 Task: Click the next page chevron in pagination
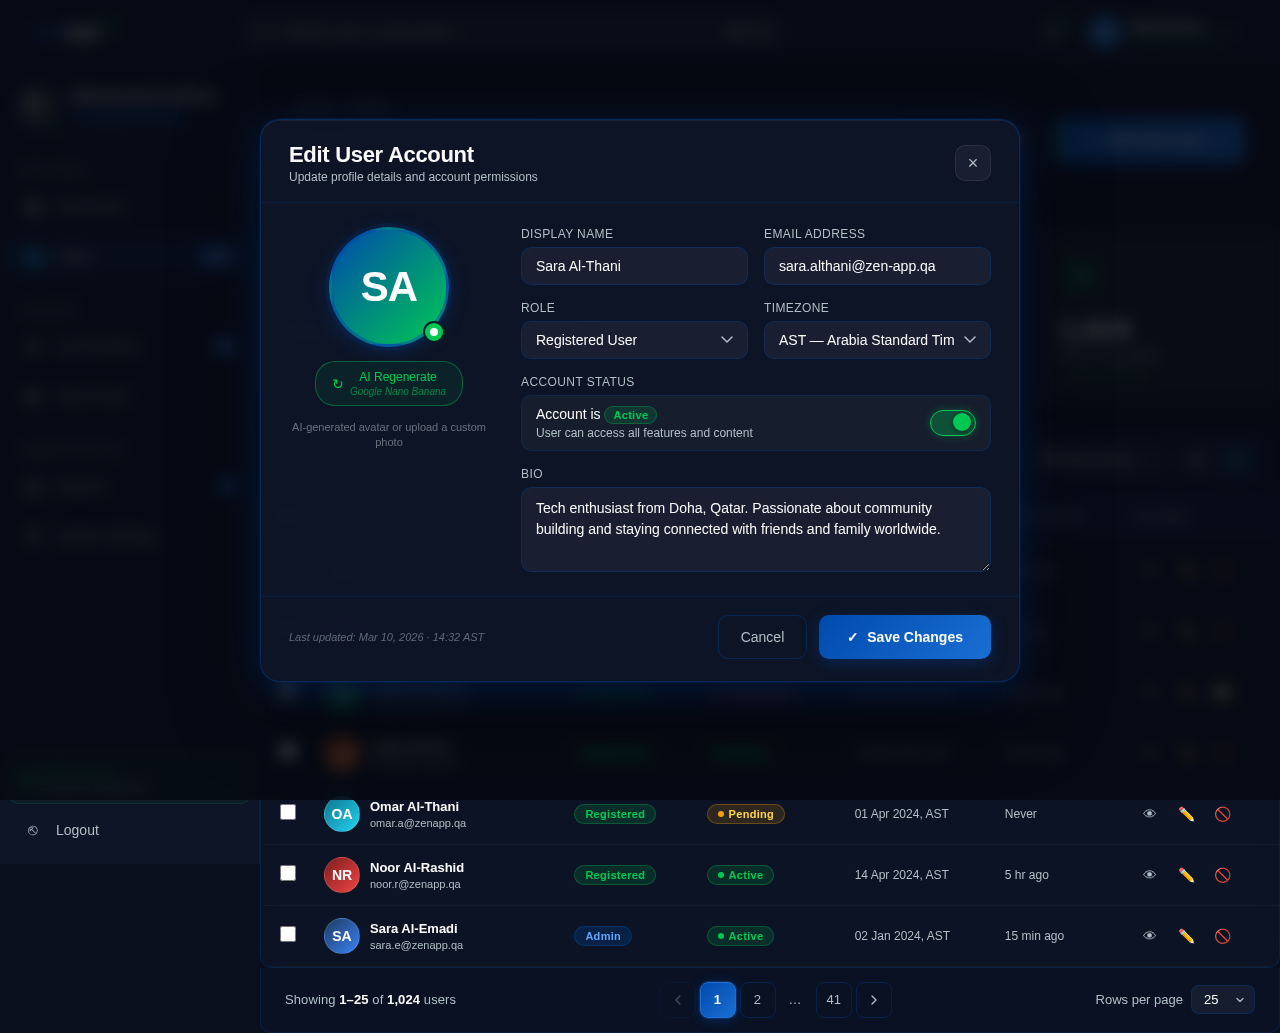(x=873, y=999)
